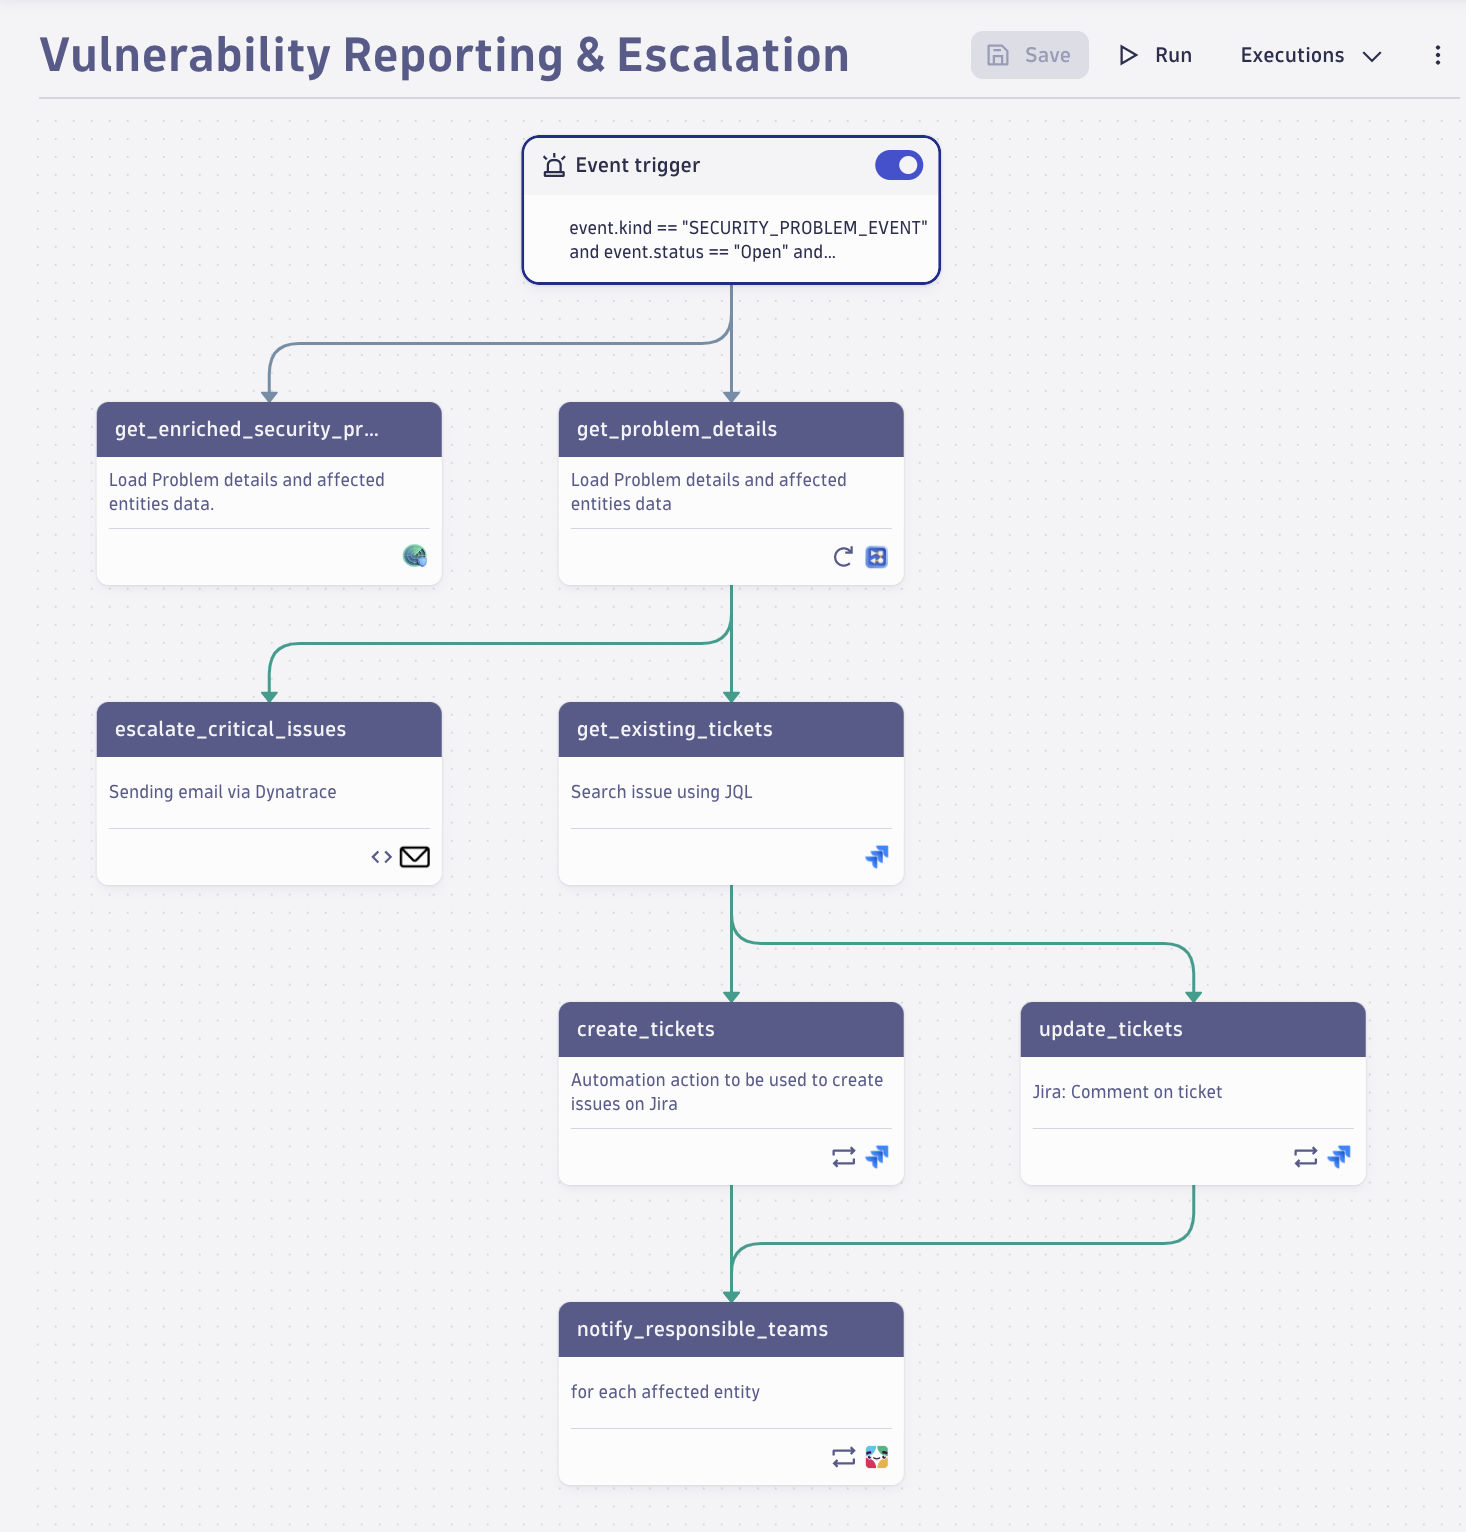1466x1532 pixels.
Task: Expand the Event trigger condition text
Action: [749, 240]
